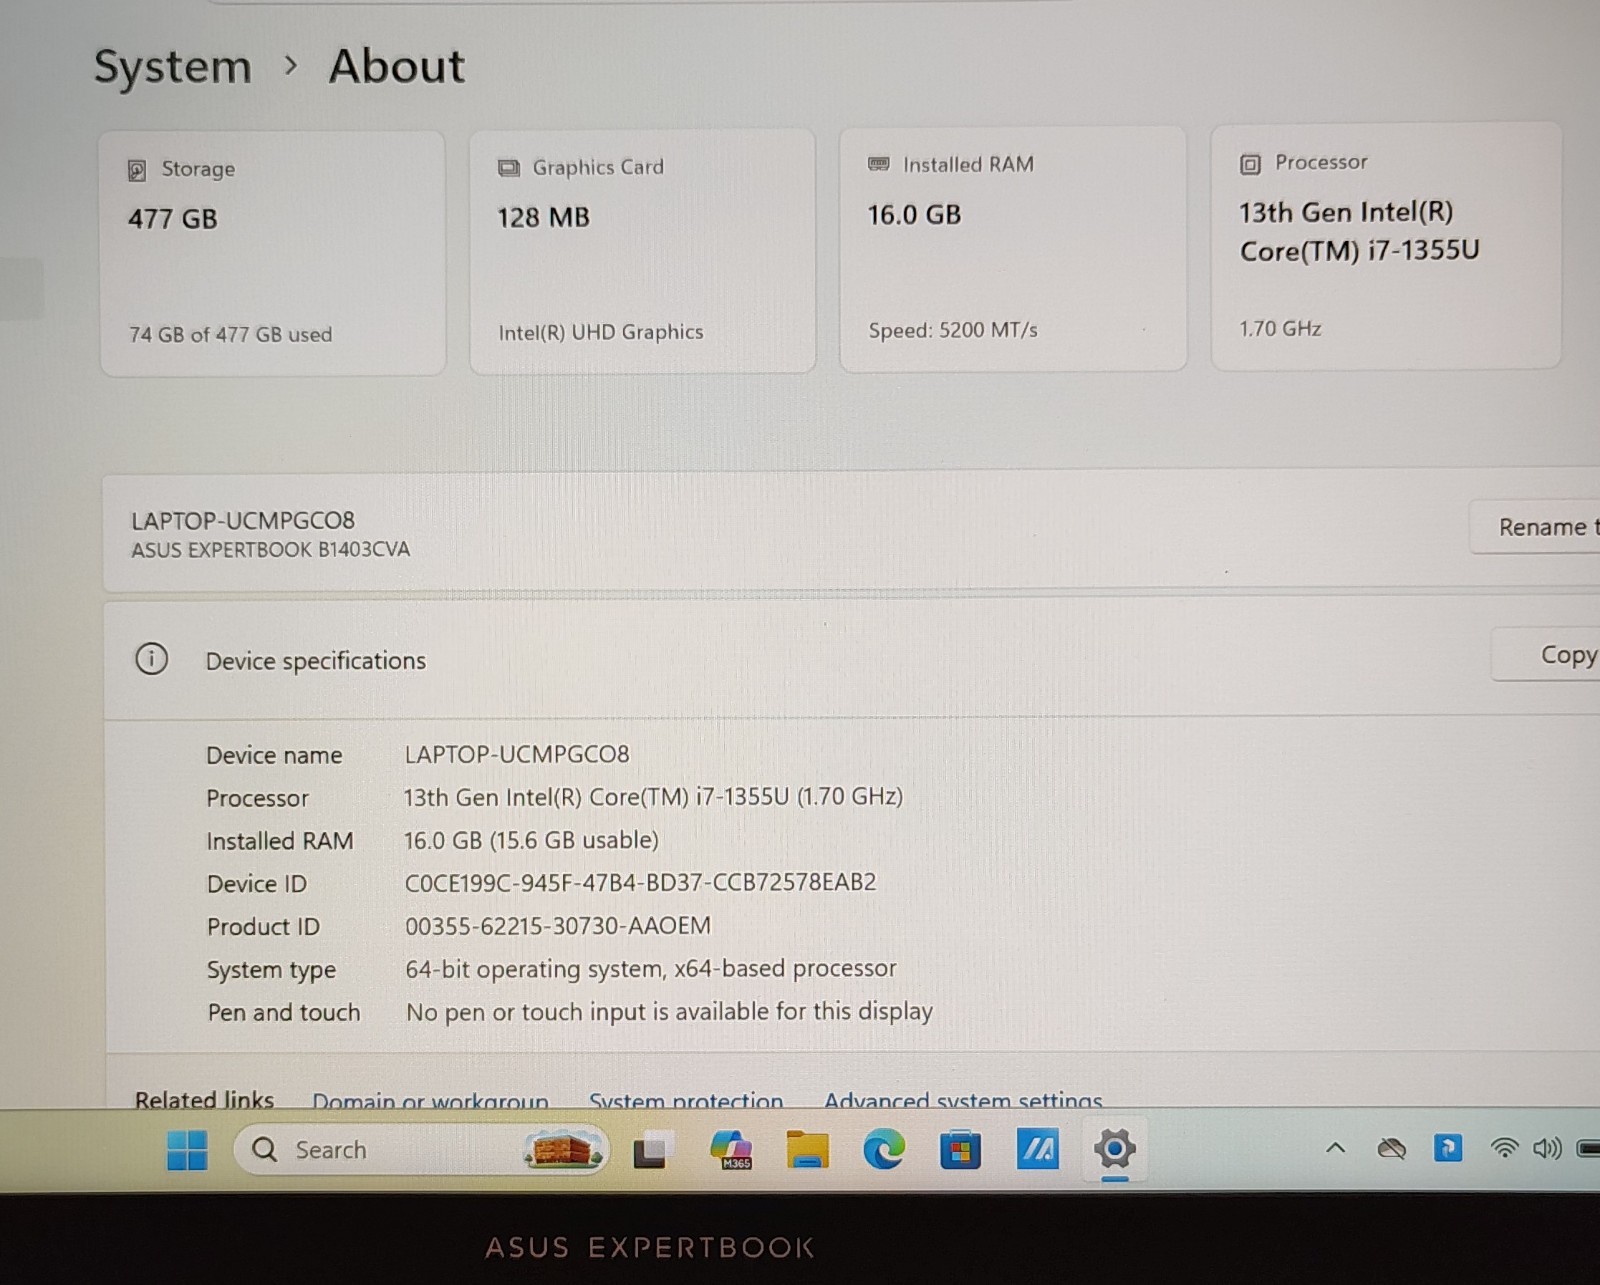Open Microsoft Store from taskbar
Image resolution: width=1600 pixels, height=1285 pixels.
(x=960, y=1150)
